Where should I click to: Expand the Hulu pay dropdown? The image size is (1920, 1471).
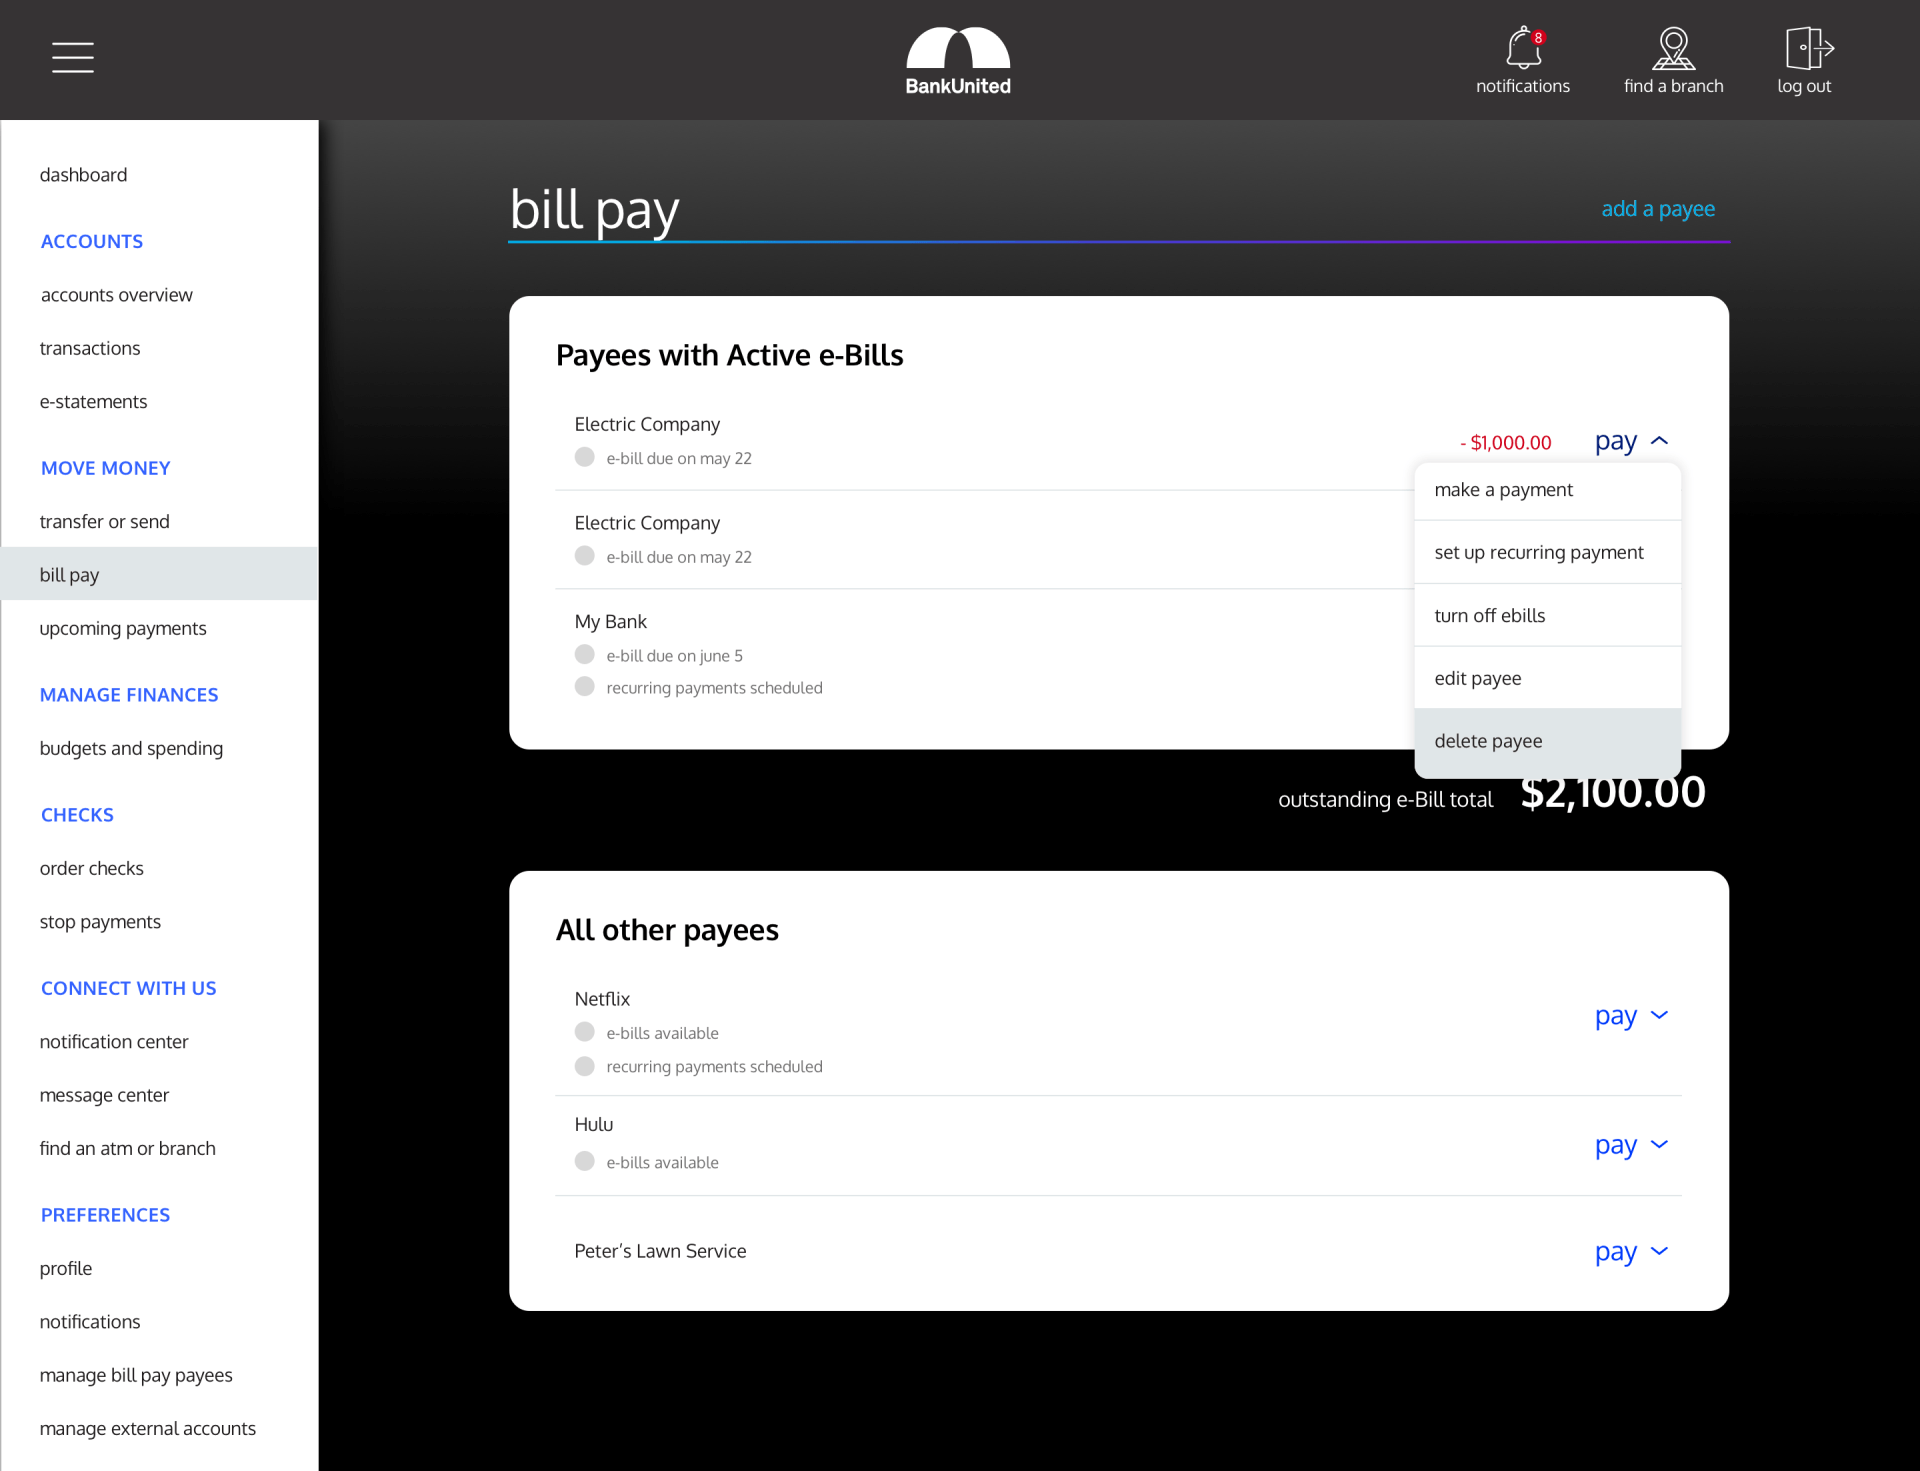1632,1145
